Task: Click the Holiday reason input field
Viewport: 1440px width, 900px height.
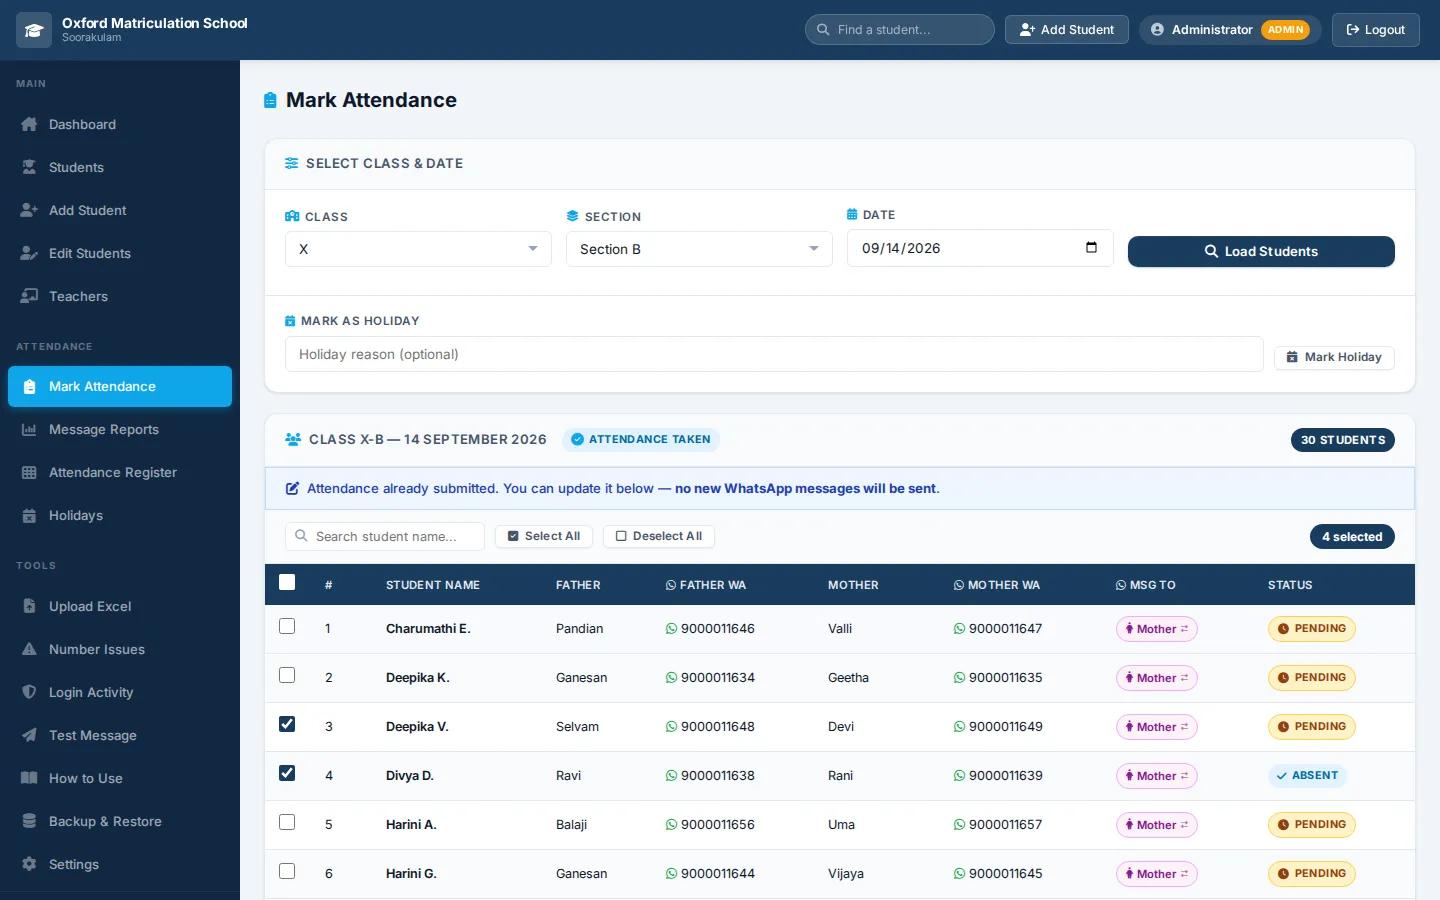Action: (774, 354)
